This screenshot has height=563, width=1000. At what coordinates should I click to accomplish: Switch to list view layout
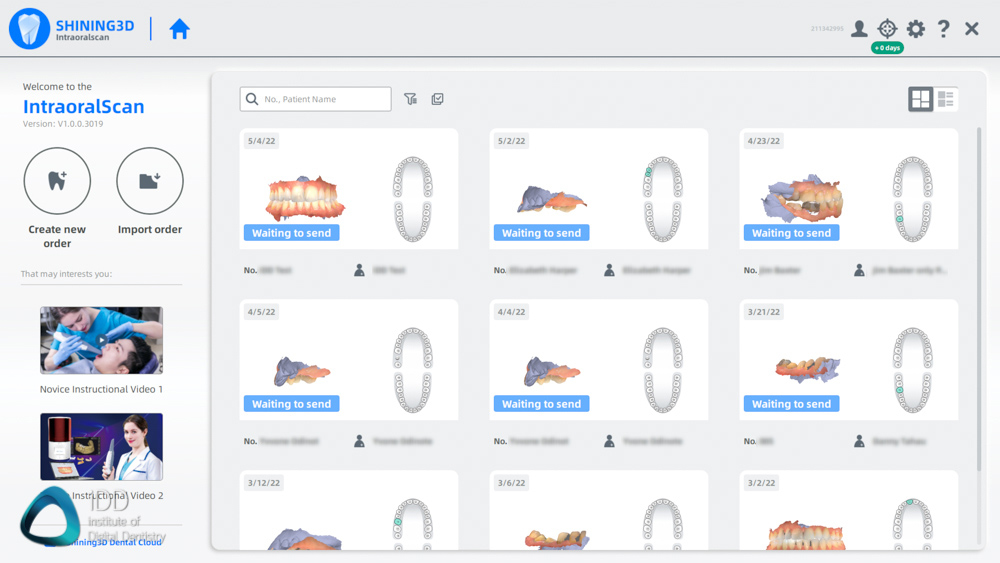(x=946, y=98)
